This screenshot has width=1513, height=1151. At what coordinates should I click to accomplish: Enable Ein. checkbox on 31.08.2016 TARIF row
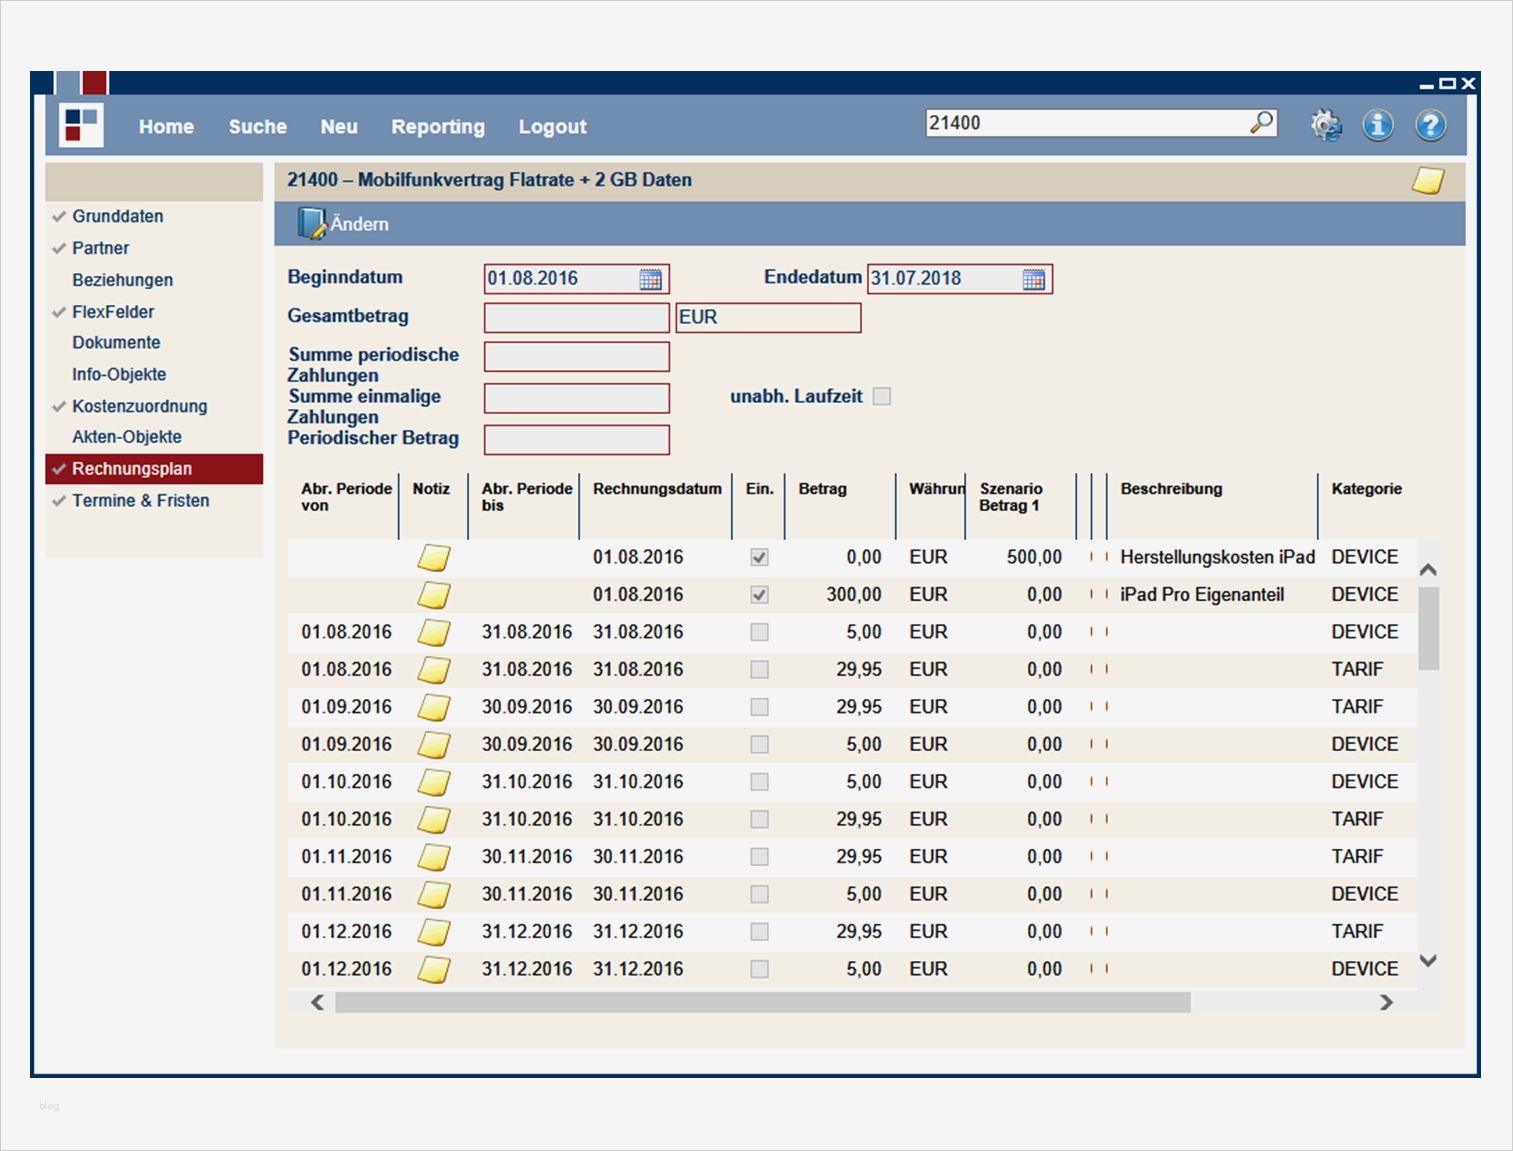click(x=759, y=669)
